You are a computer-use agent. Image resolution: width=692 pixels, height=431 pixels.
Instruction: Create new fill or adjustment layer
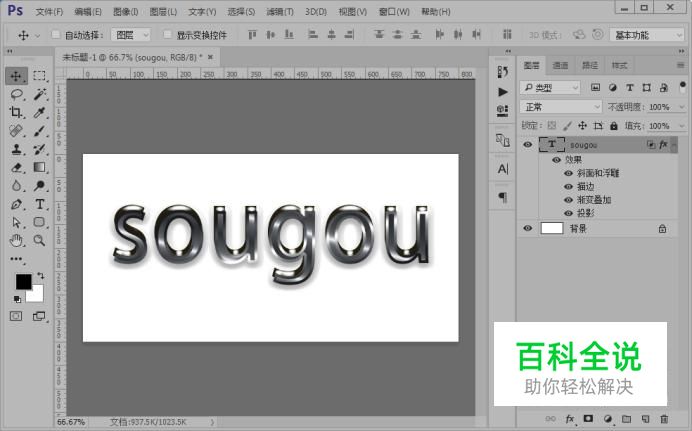[608, 419]
